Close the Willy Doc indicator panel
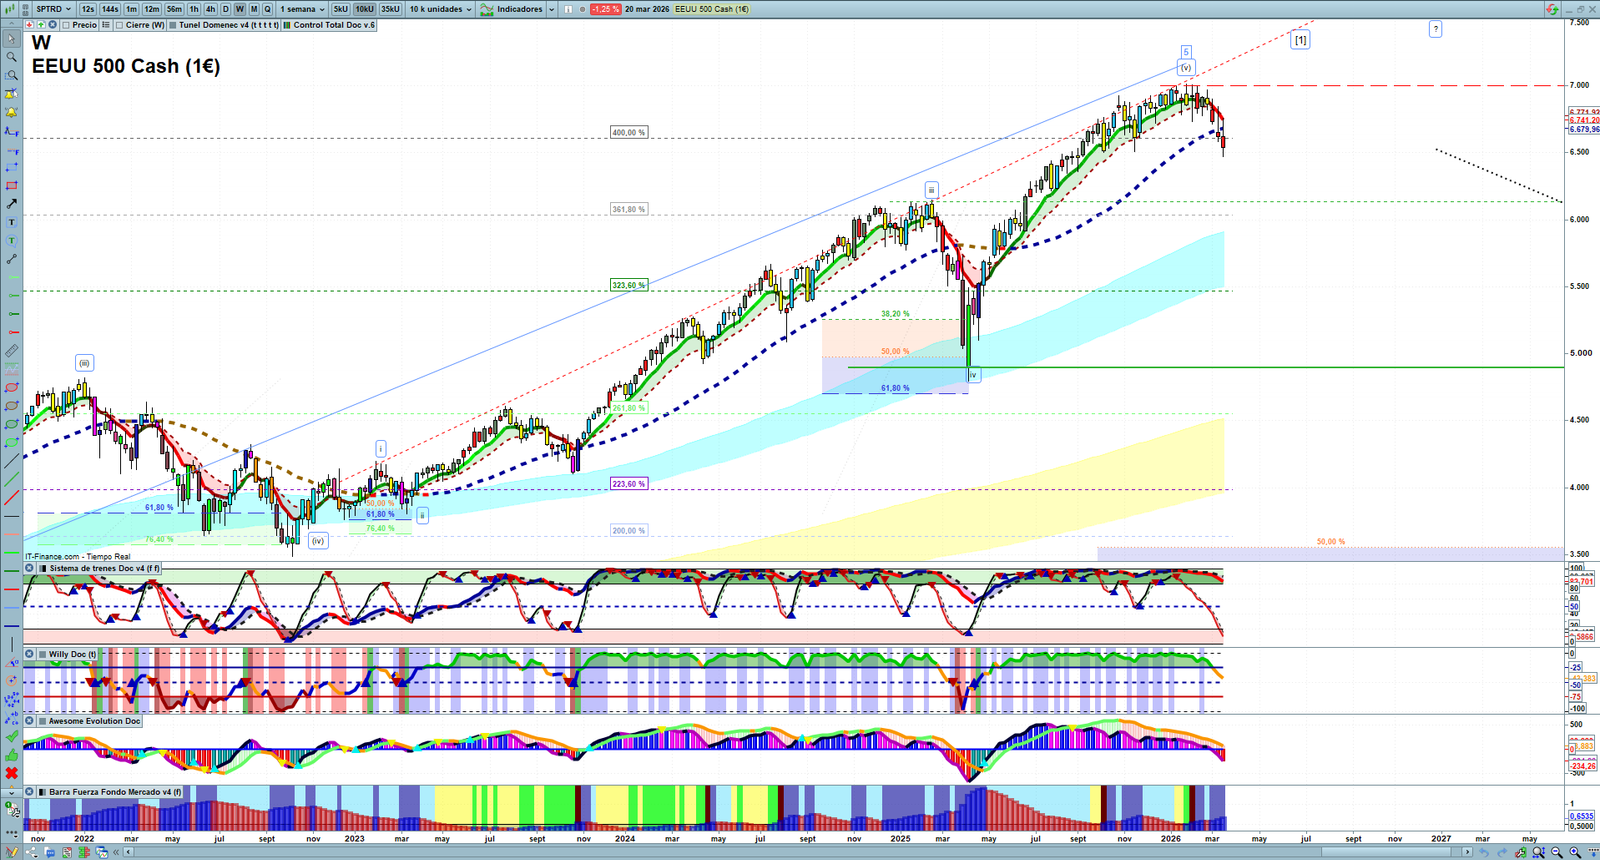The image size is (1600, 860). [29, 654]
